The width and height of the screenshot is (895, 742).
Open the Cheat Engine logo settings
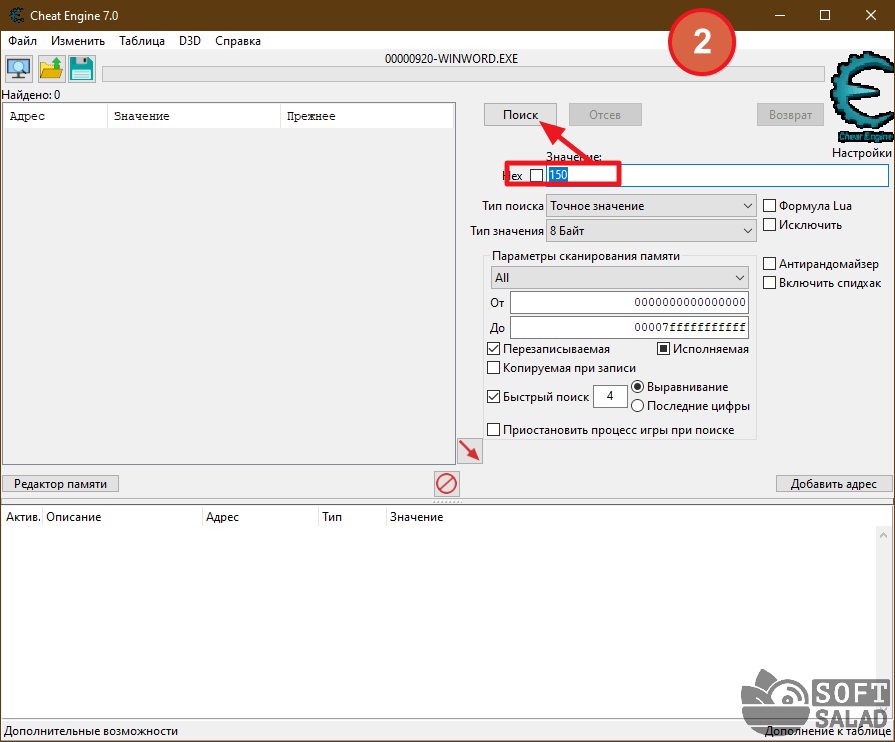862,97
